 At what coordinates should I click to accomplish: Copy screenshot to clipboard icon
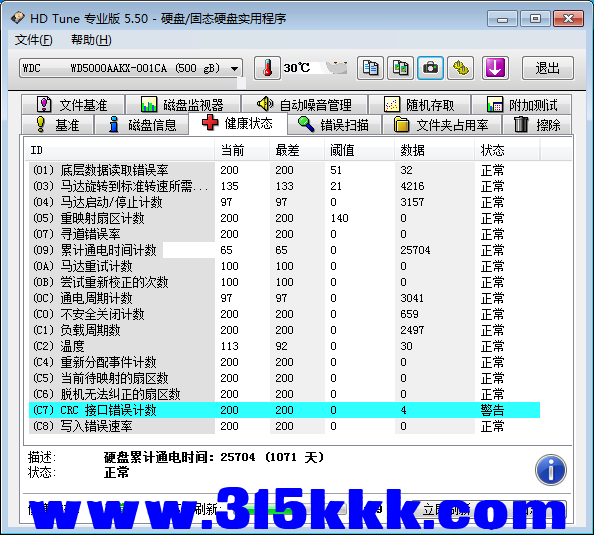point(400,68)
